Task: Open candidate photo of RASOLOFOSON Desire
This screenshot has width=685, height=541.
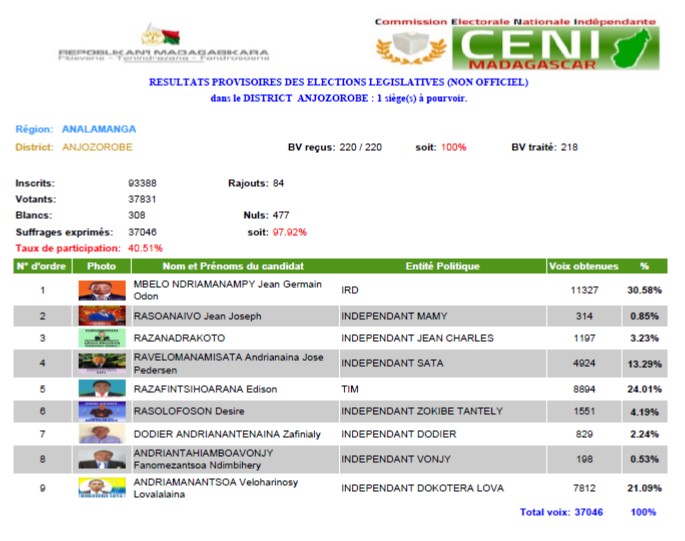Action: tap(102, 411)
